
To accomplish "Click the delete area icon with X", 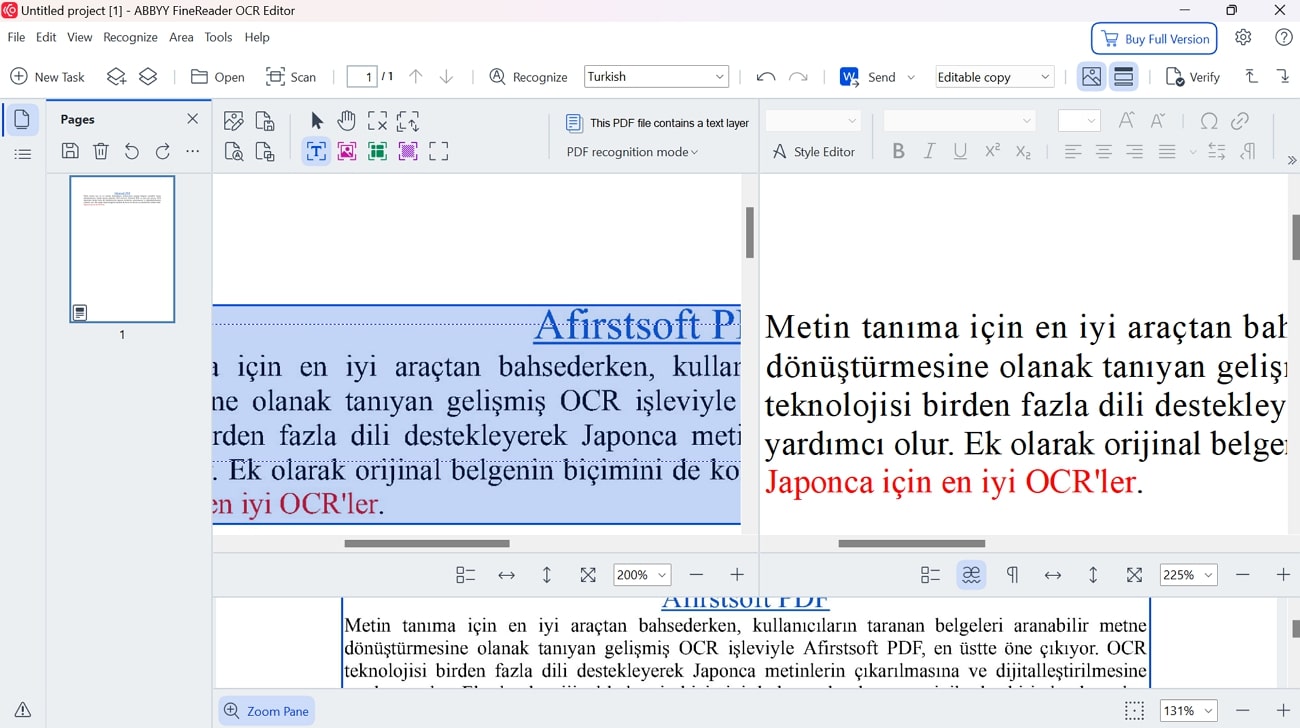I will point(377,121).
